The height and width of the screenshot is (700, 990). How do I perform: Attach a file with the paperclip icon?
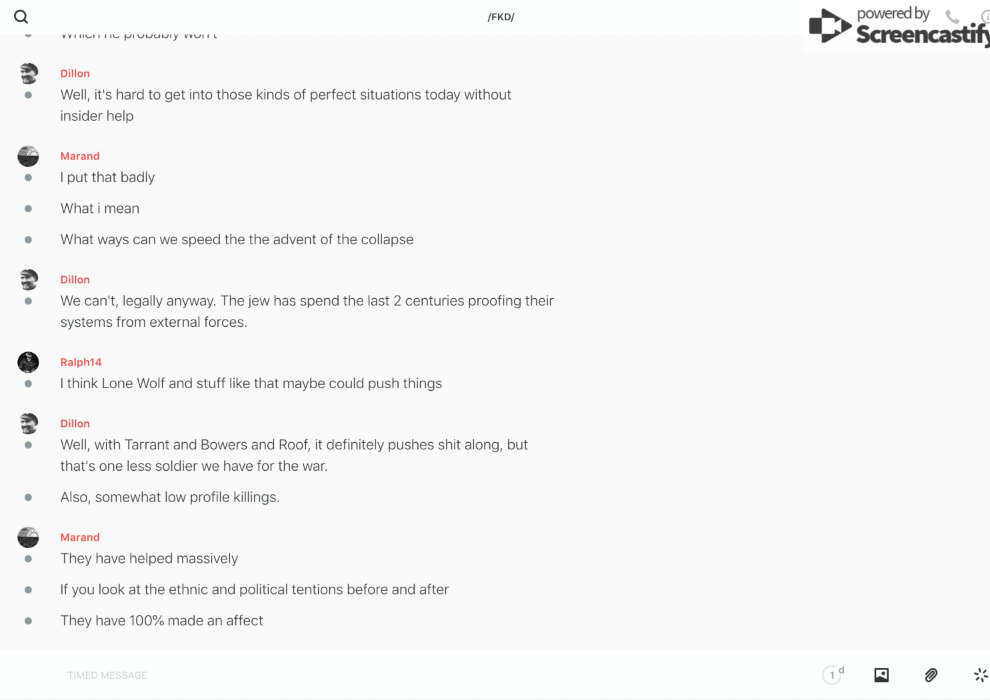pos(931,675)
